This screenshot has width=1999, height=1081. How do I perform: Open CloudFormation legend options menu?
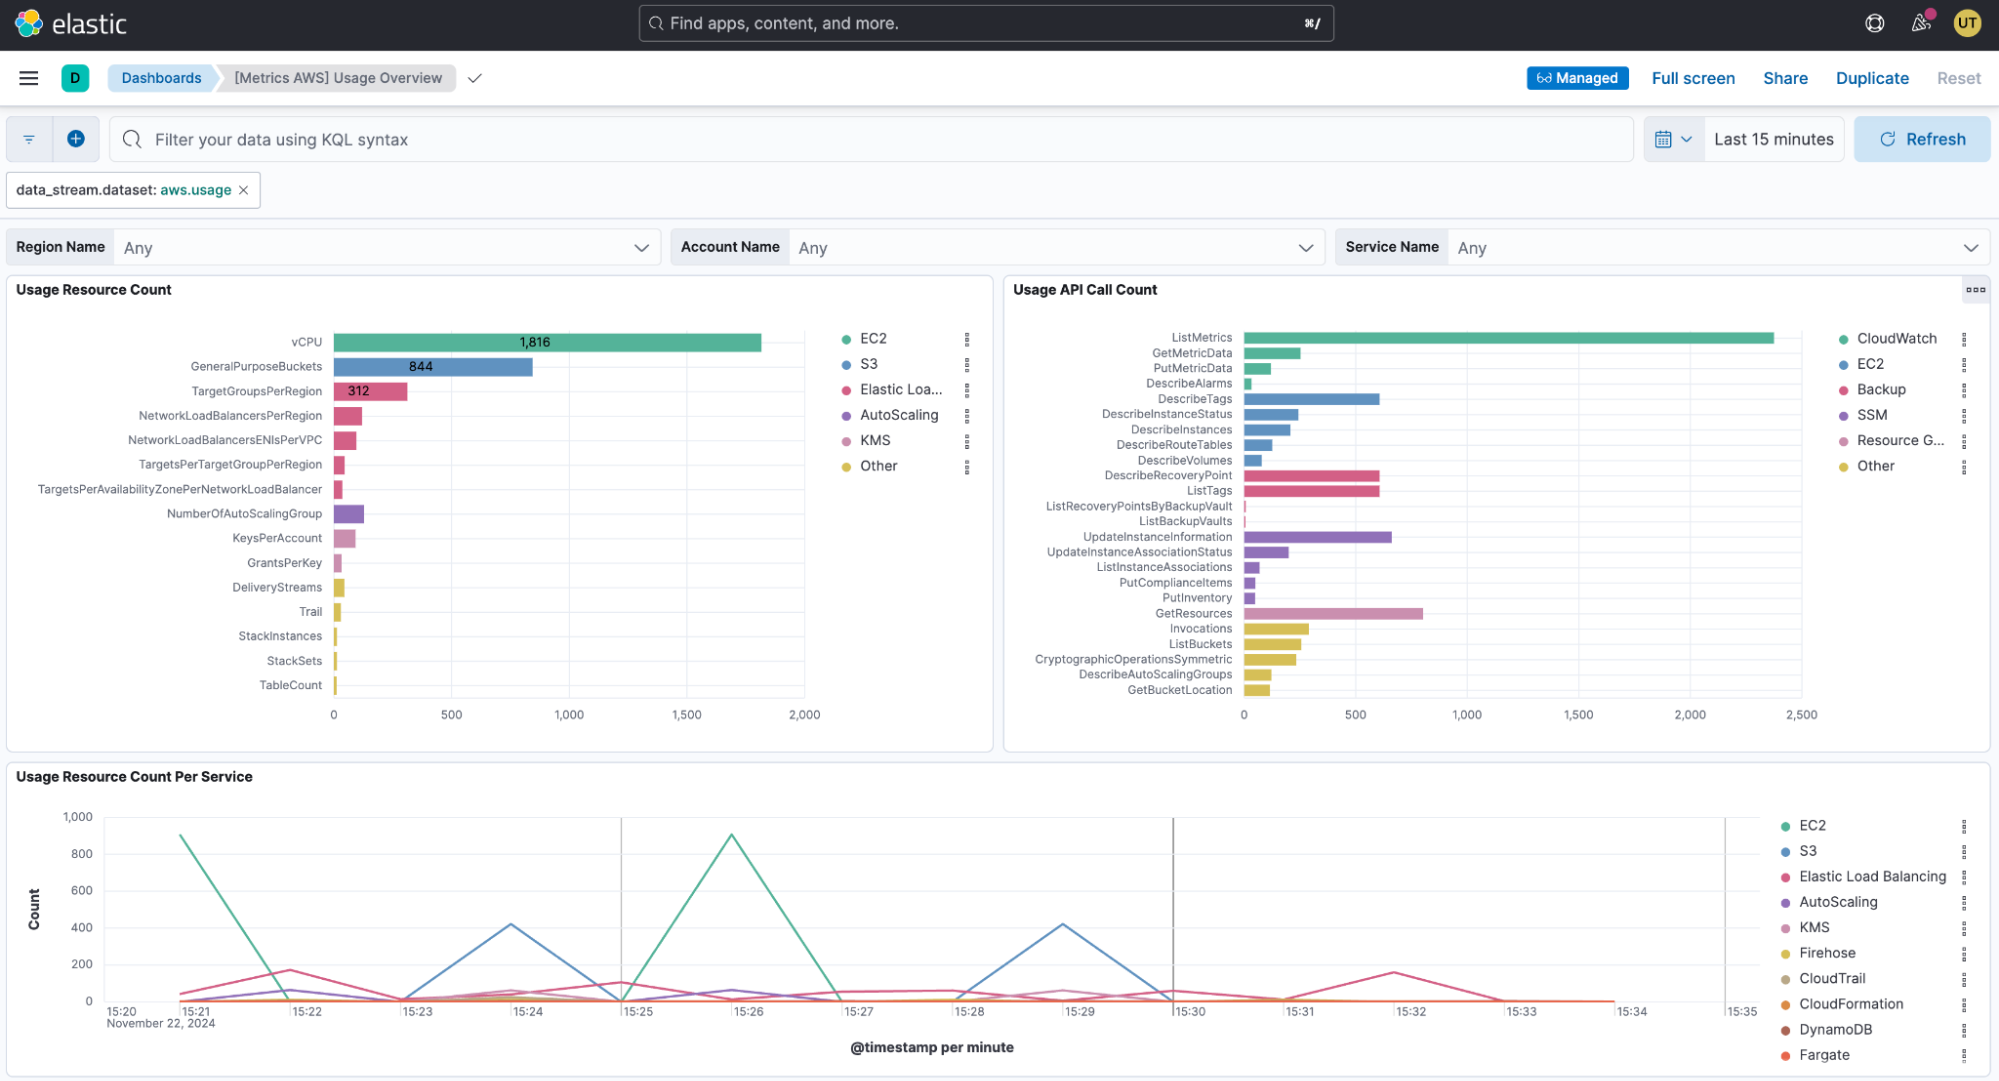point(1964,1004)
